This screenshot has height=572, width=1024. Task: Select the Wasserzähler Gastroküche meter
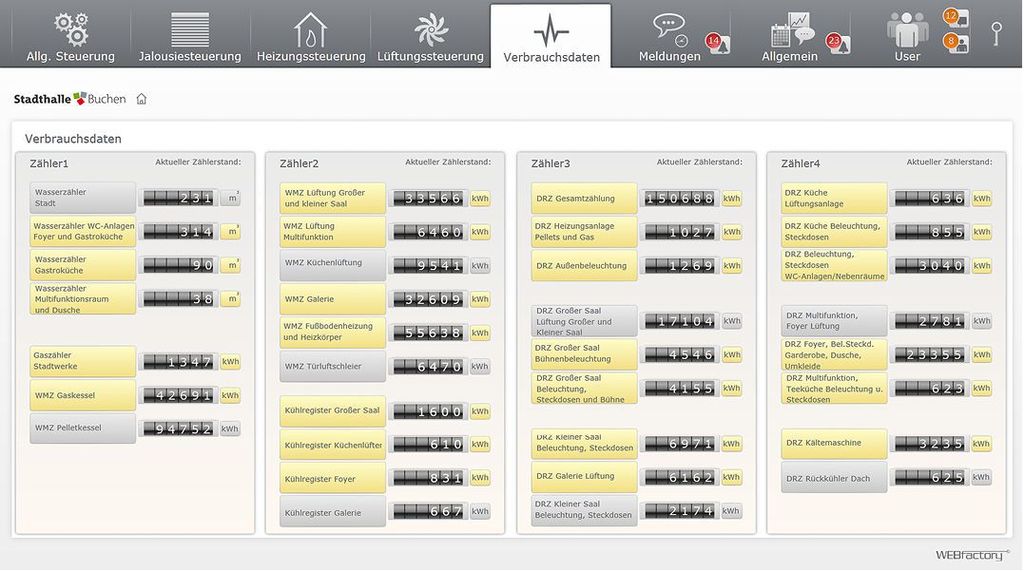[x=82, y=264]
